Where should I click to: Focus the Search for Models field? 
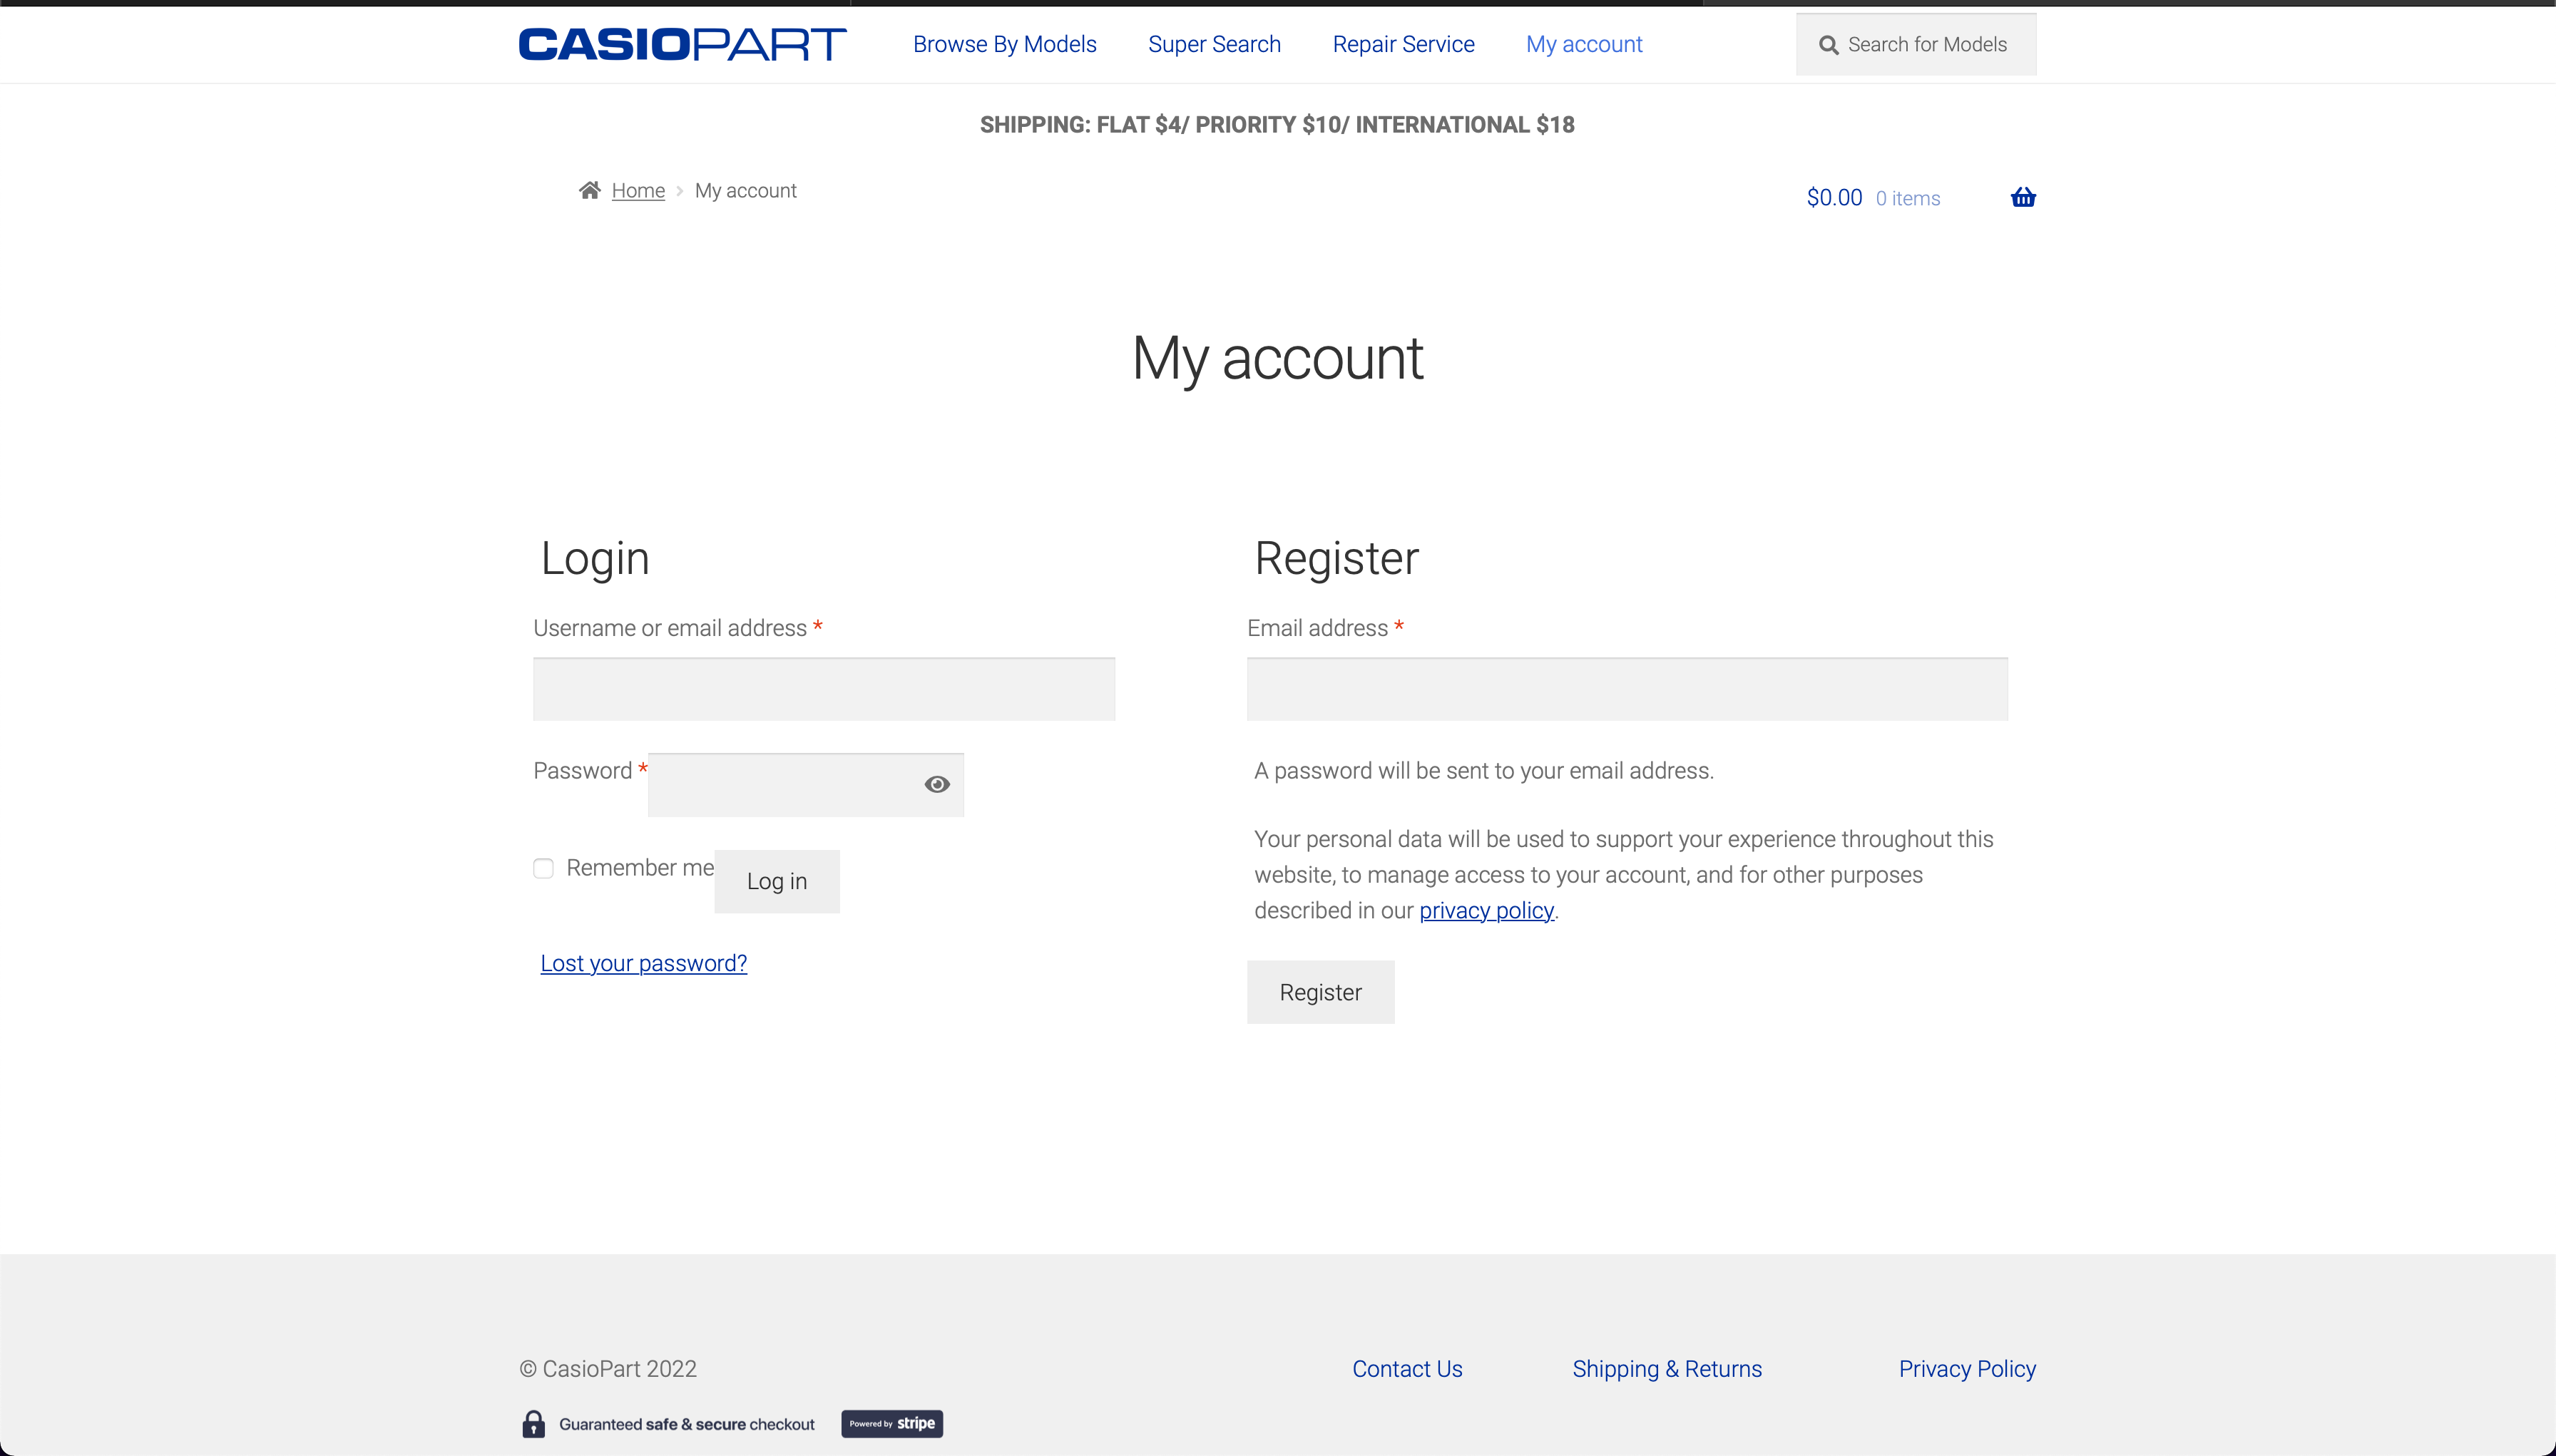tap(1916, 44)
